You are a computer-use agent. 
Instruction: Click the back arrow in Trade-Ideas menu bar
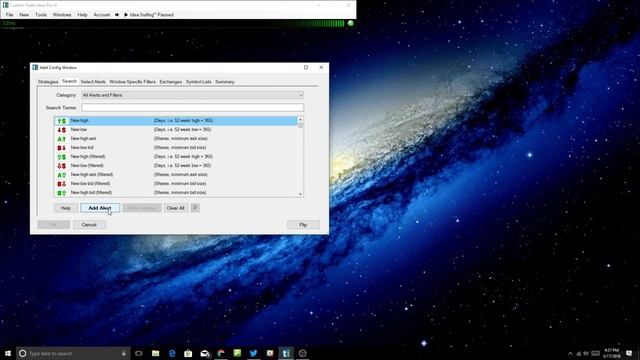pyautogui.click(x=117, y=15)
